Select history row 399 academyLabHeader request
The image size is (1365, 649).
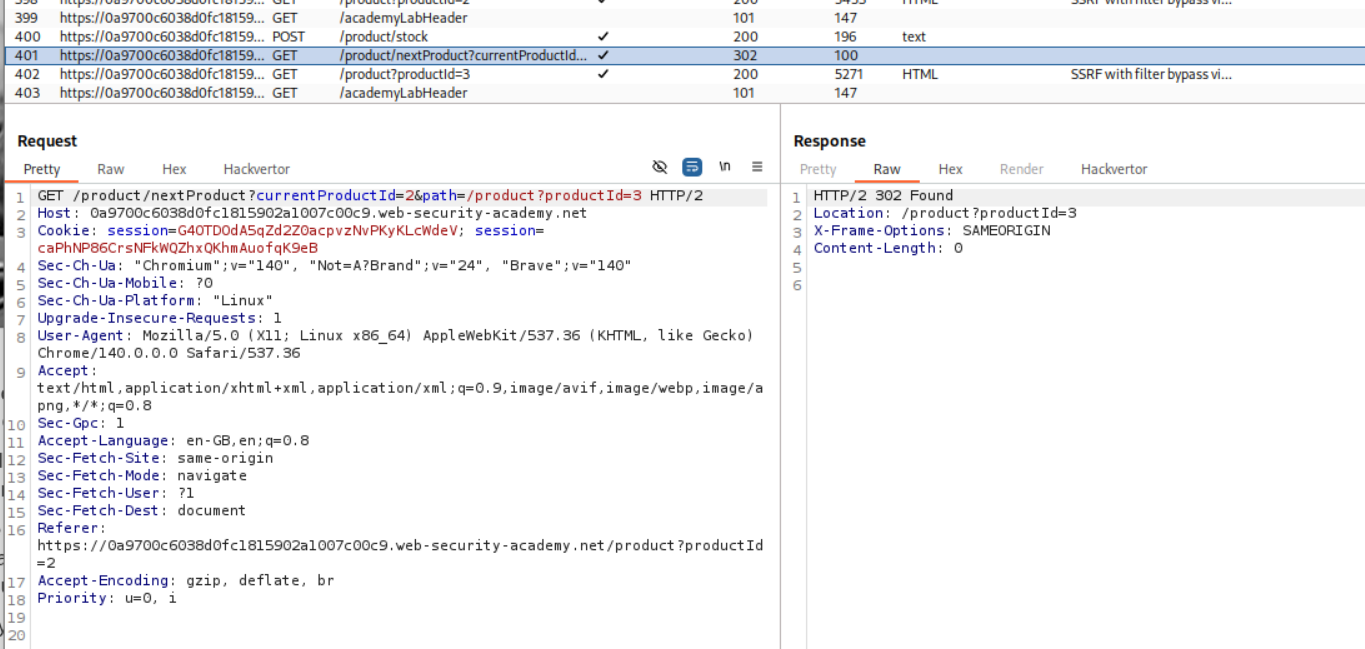point(403,18)
